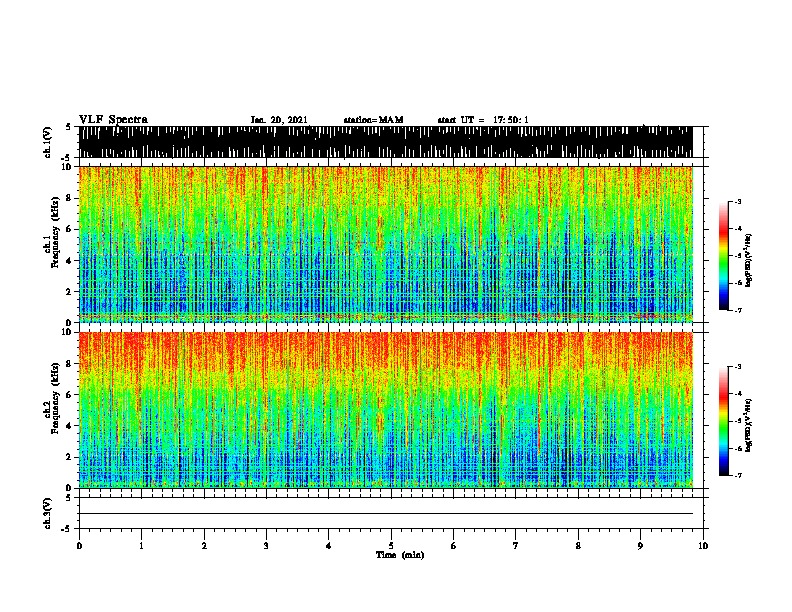Click the ch.1 "Frequency (kHz)" axis label
Image resolution: width=792 pixels, height=612 pixels.
point(55,233)
